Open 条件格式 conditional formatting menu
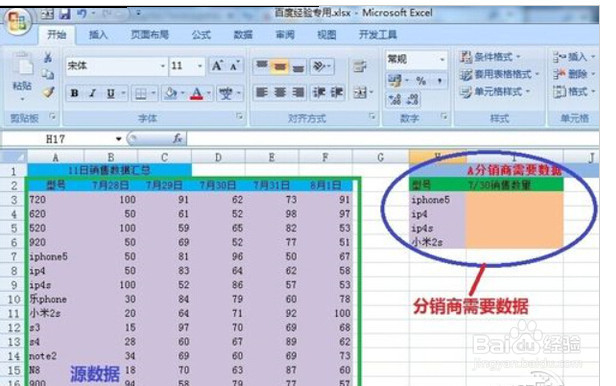 (490, 57)
